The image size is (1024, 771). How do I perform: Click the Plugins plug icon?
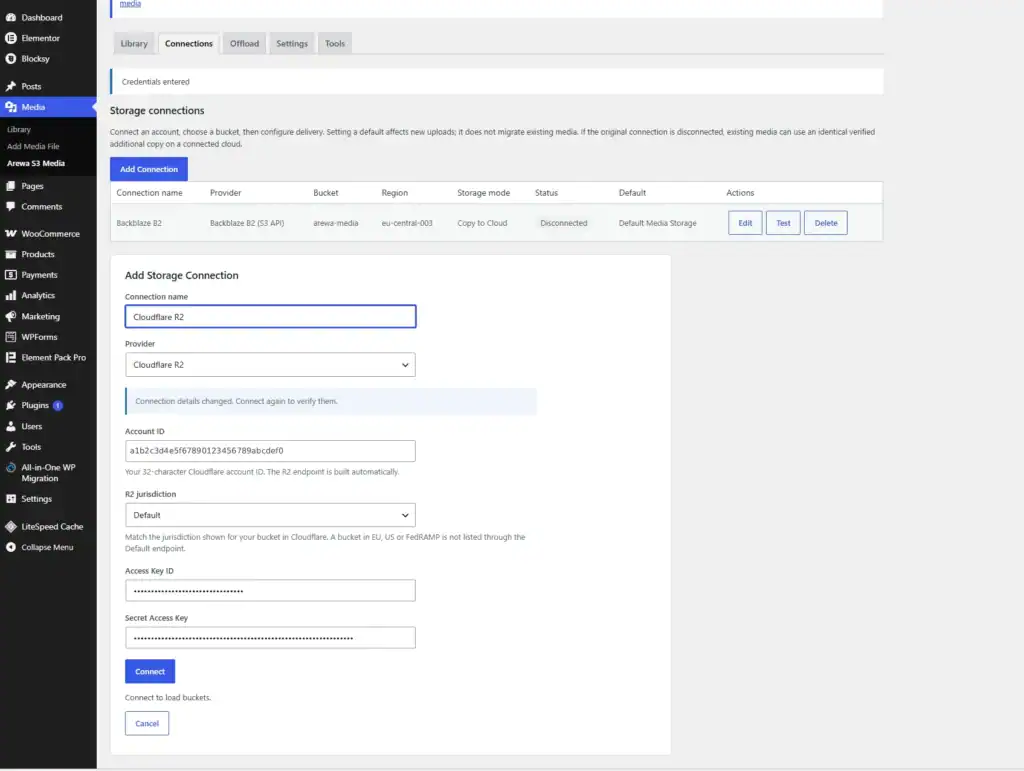[x=10, y=405]
